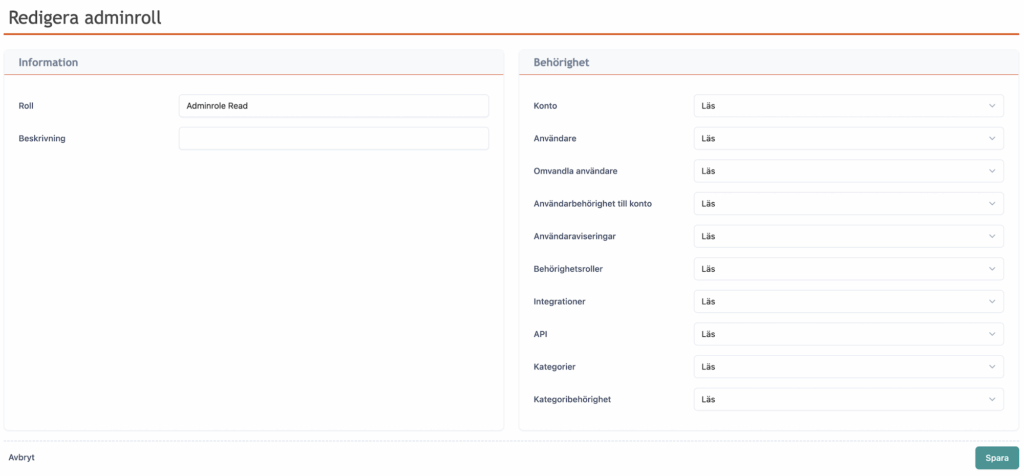
Task: Click the chevron arrow in Kategorier row
Action: (x=992, y=367)
